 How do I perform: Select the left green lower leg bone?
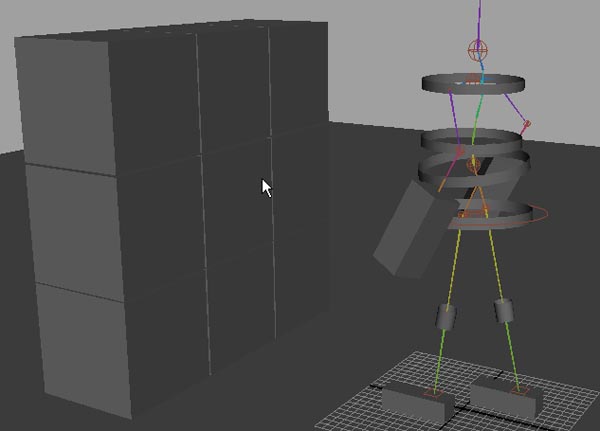pyautogui.click(x=440, y=359)
